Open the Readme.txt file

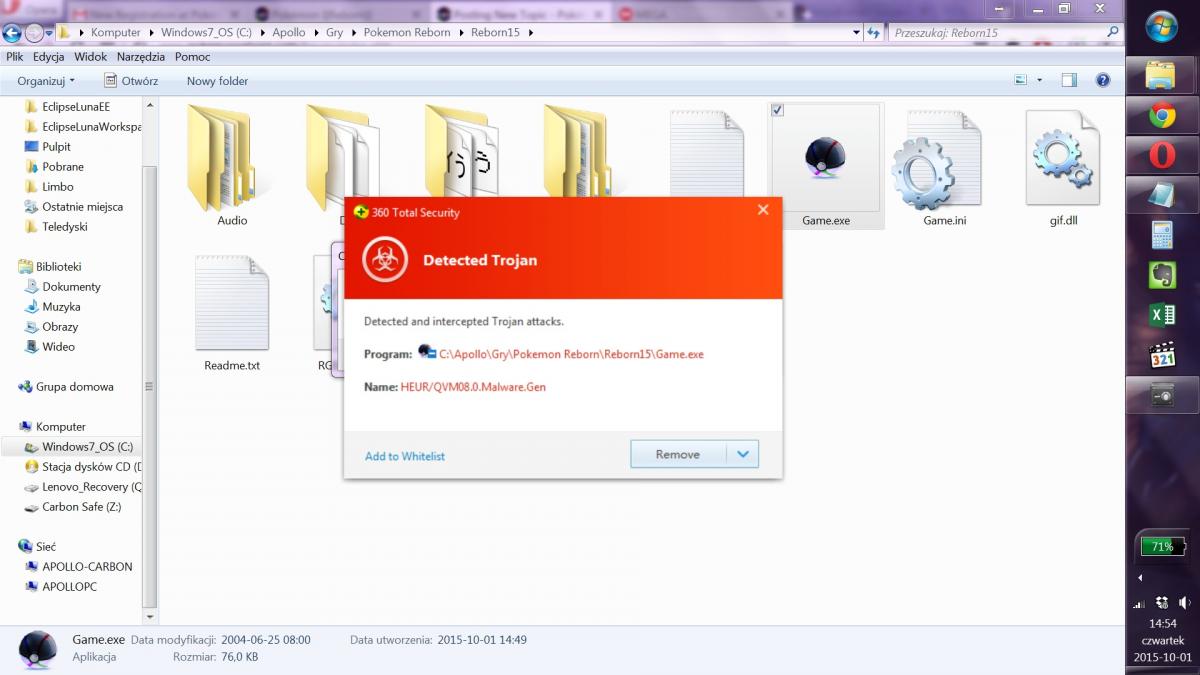point(231,305)
